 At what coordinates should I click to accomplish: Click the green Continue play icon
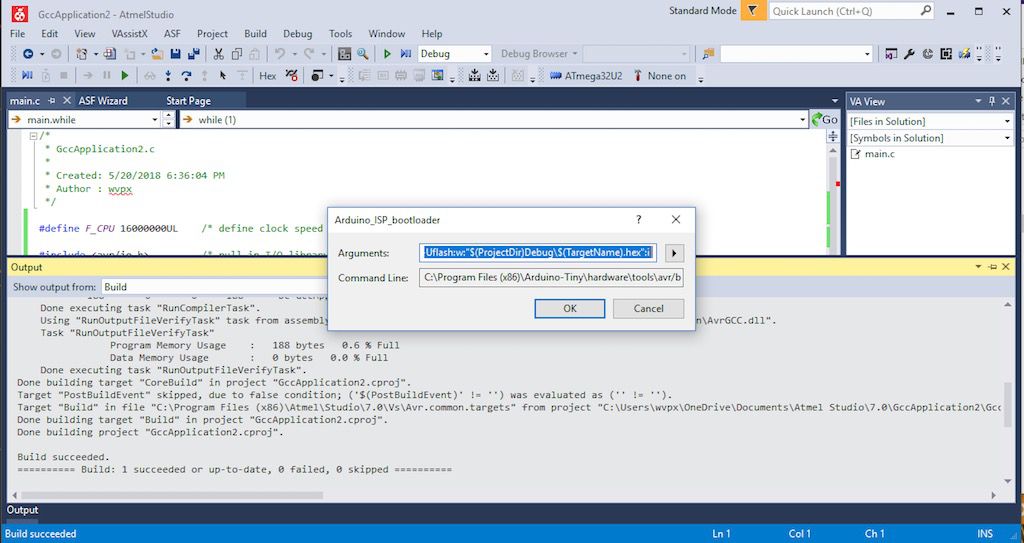pos(125,76)
